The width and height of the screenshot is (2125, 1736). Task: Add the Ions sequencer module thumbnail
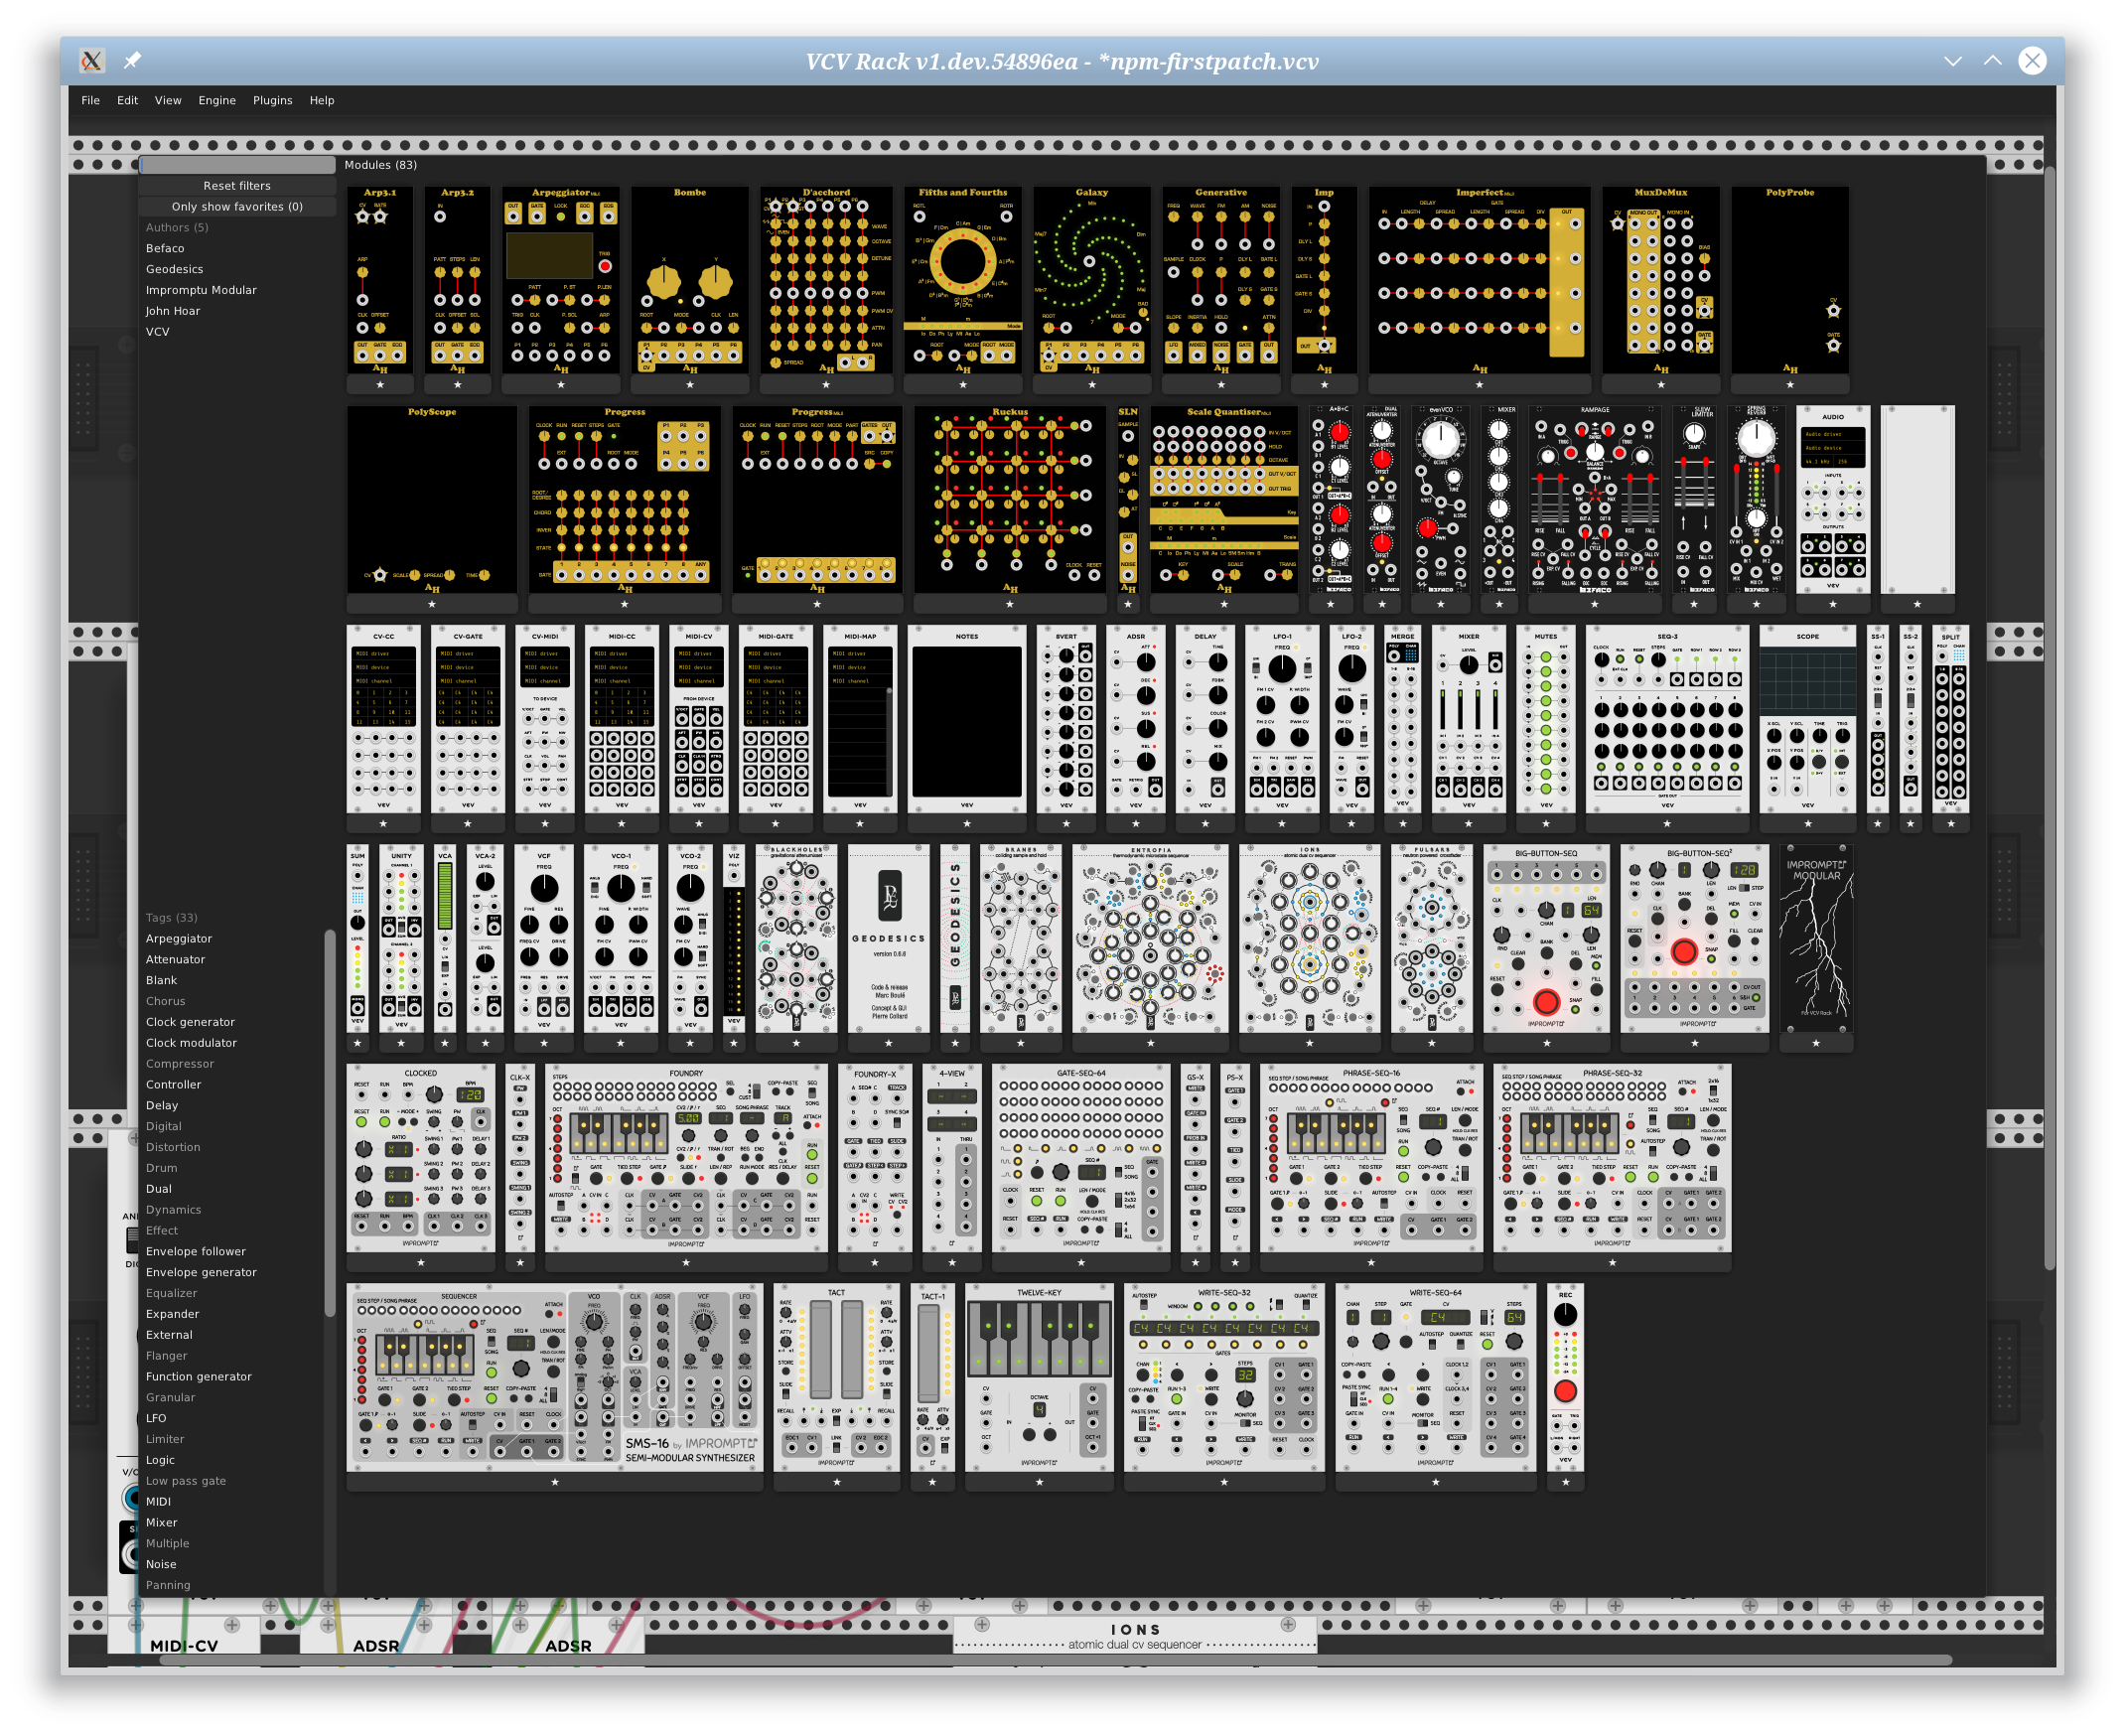pyautogui.click(x=1310, y=939)
